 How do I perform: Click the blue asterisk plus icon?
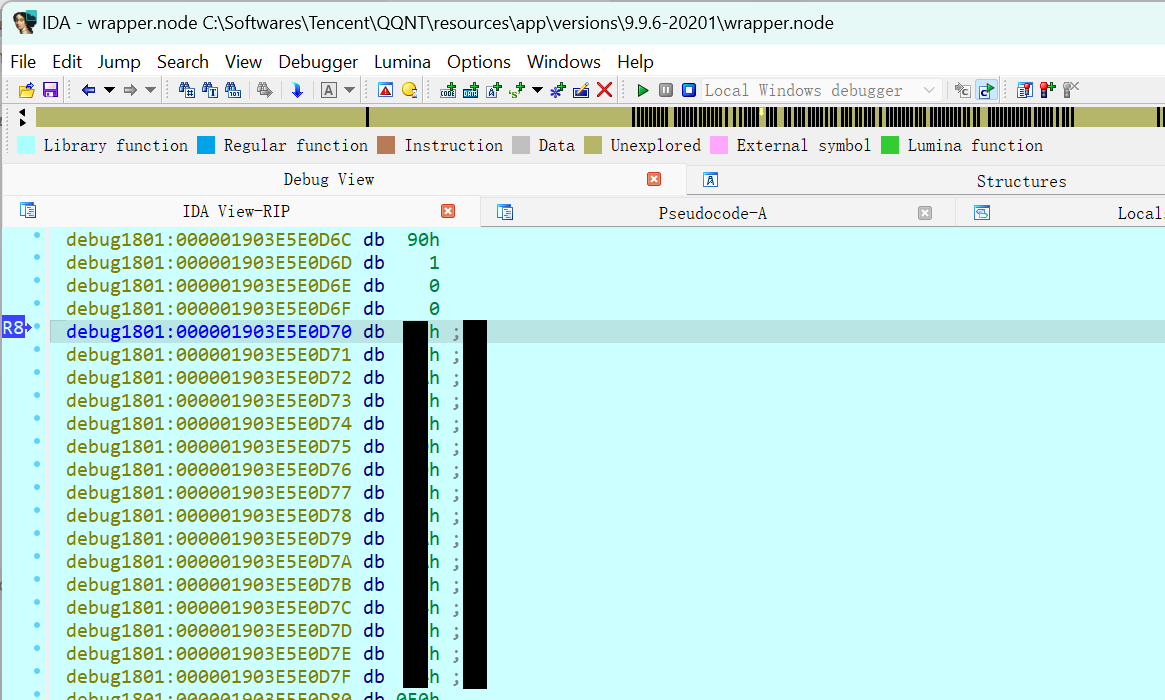click(x=558, y=91)
